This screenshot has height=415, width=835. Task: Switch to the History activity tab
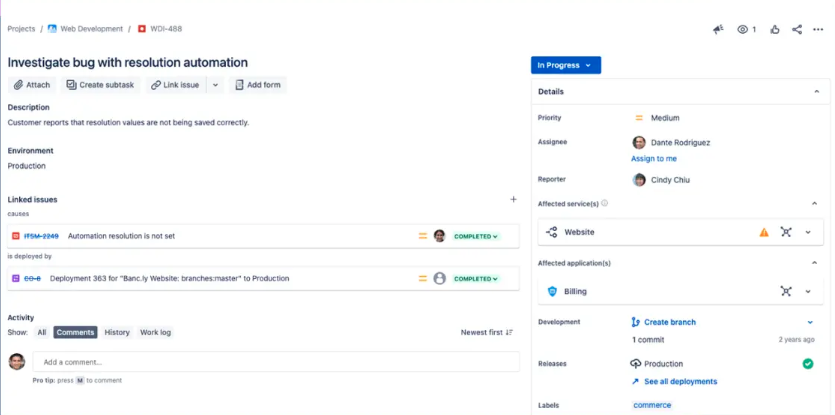(117, 332)
